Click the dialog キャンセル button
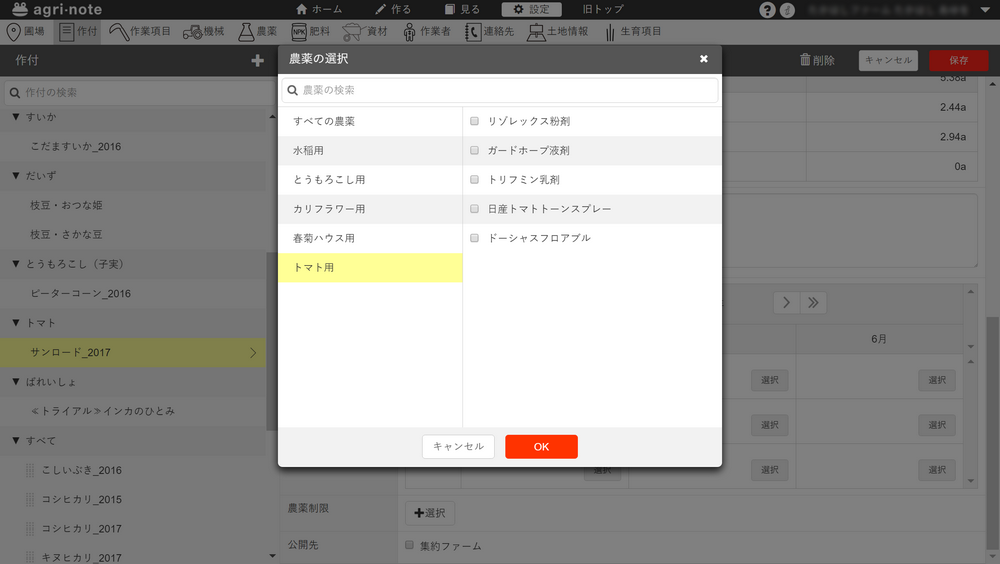The image size is (1000, 564). pyautogui.click(x=458, y=447)
